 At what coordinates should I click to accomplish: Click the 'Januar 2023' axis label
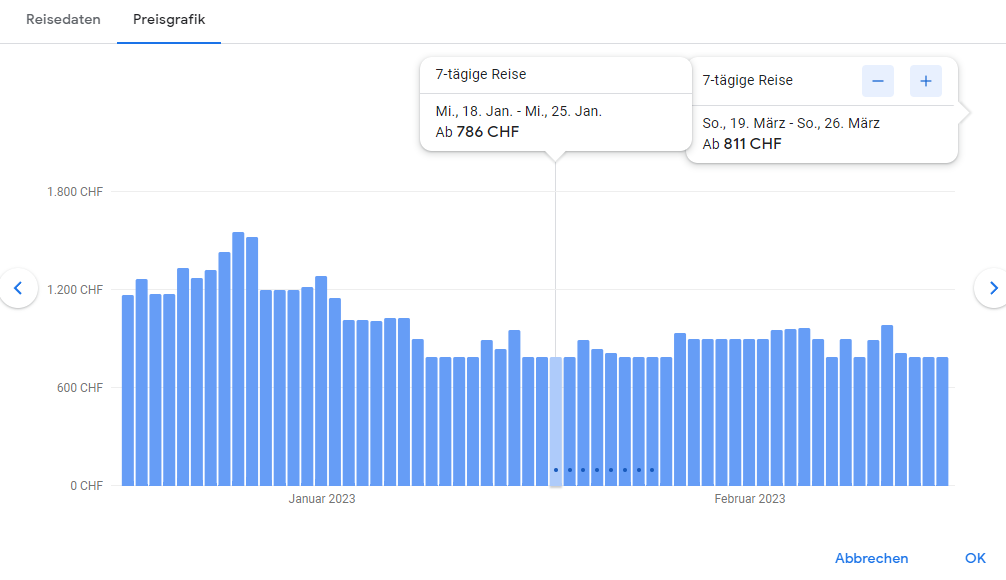pyautogui.click(x=322, y=499)
